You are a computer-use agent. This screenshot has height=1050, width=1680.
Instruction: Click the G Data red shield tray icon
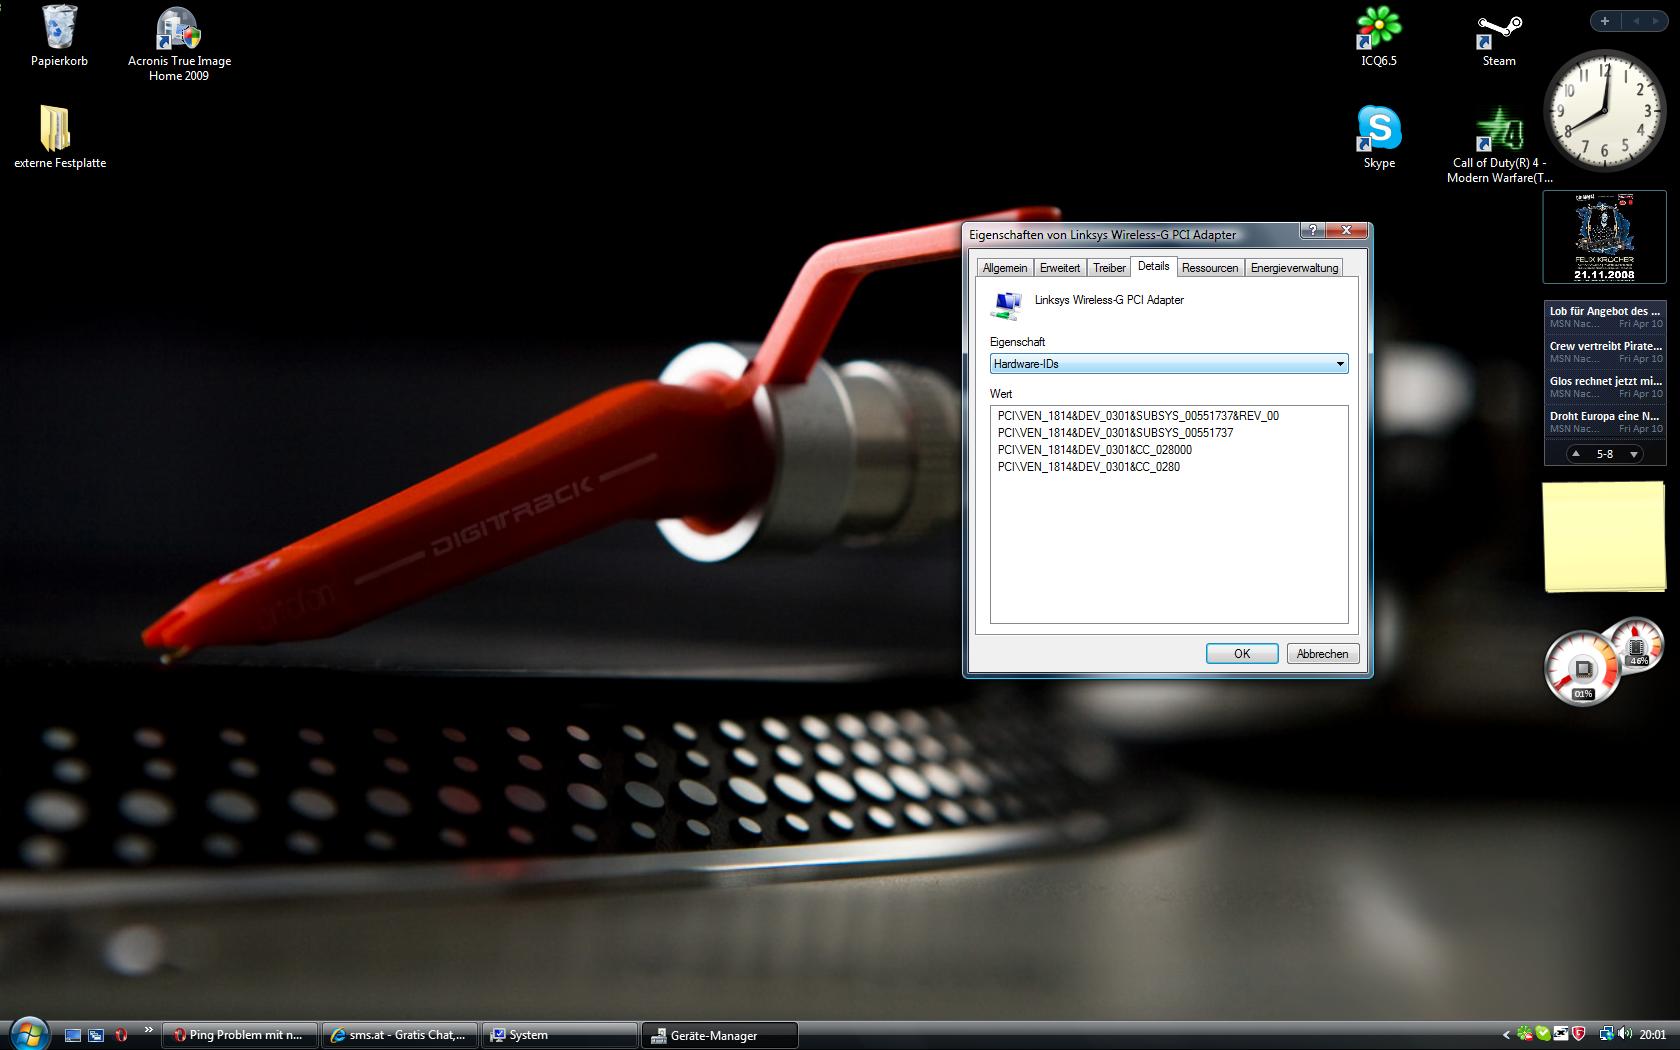(1578, 1035)
